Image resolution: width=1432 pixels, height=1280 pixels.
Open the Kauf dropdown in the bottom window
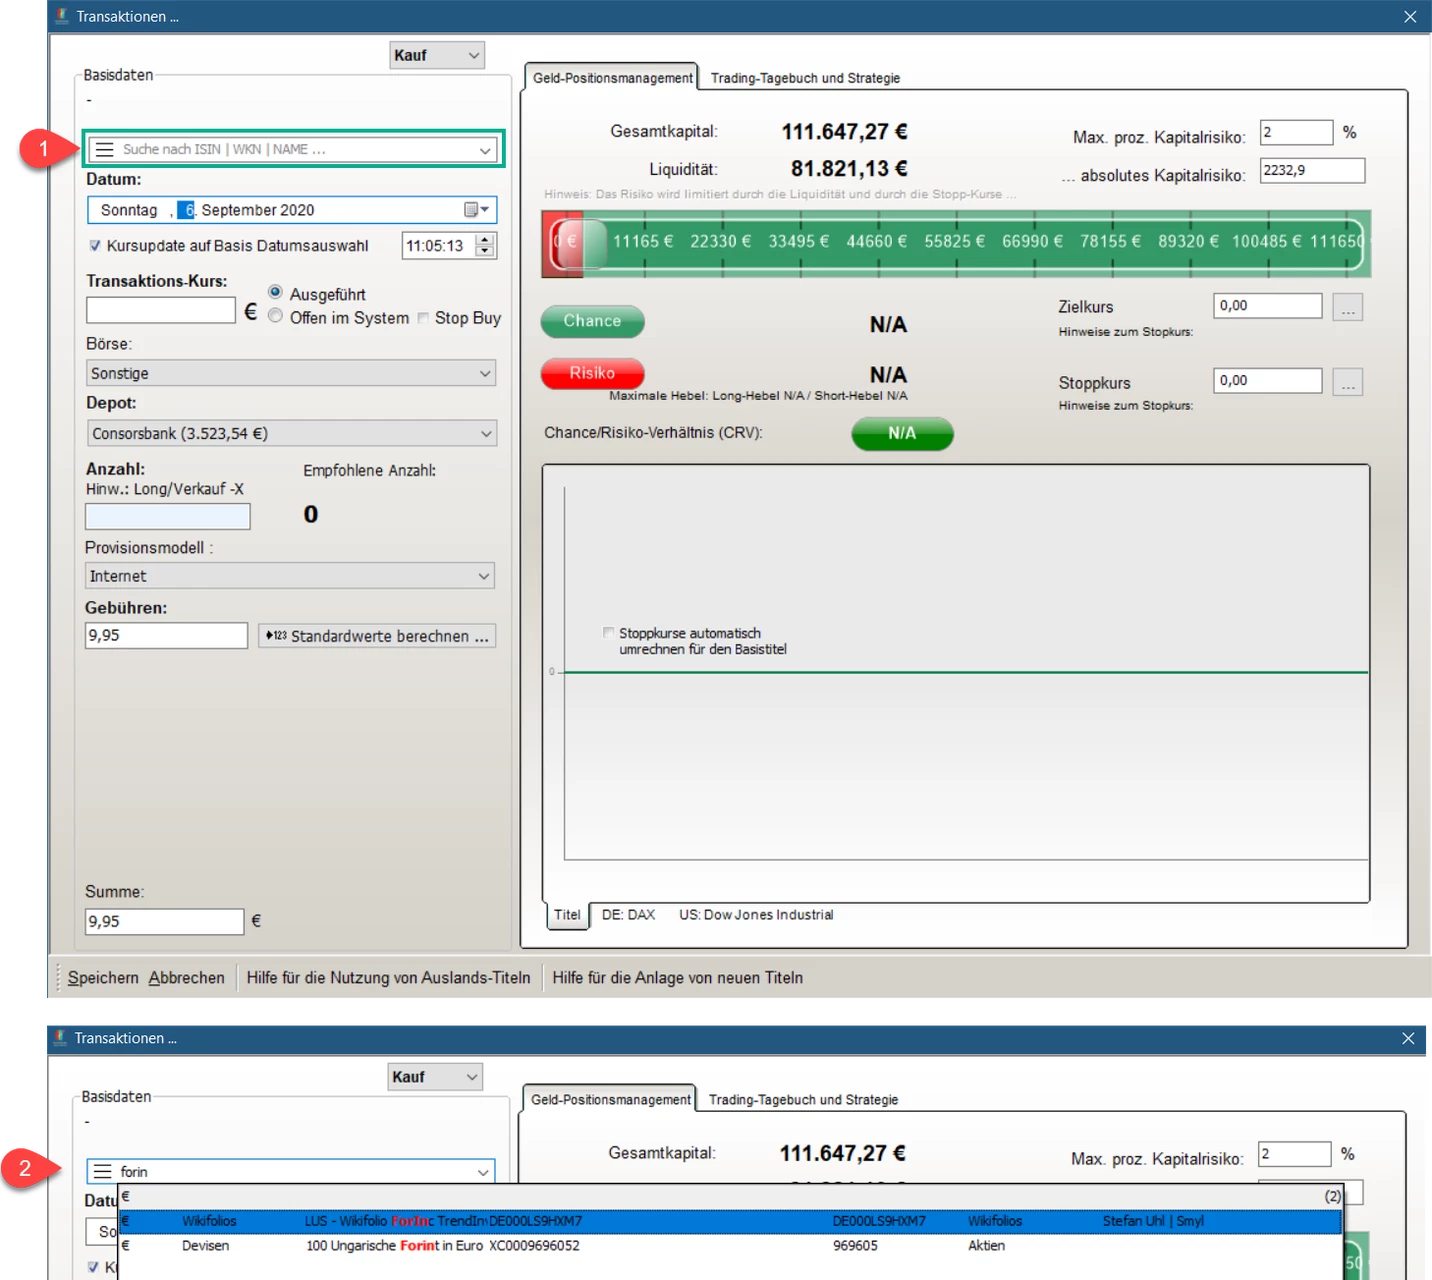tap(435, 1077)
